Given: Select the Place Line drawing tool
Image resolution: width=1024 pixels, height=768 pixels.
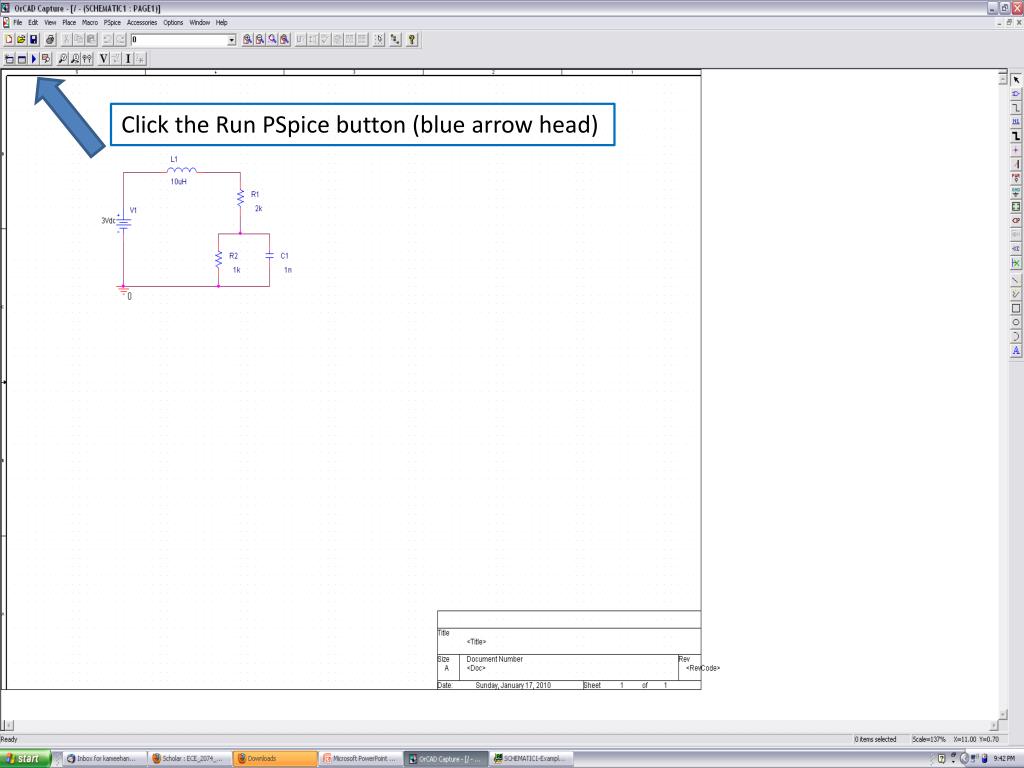Looking at the screenshot, I should point(1016,280).
